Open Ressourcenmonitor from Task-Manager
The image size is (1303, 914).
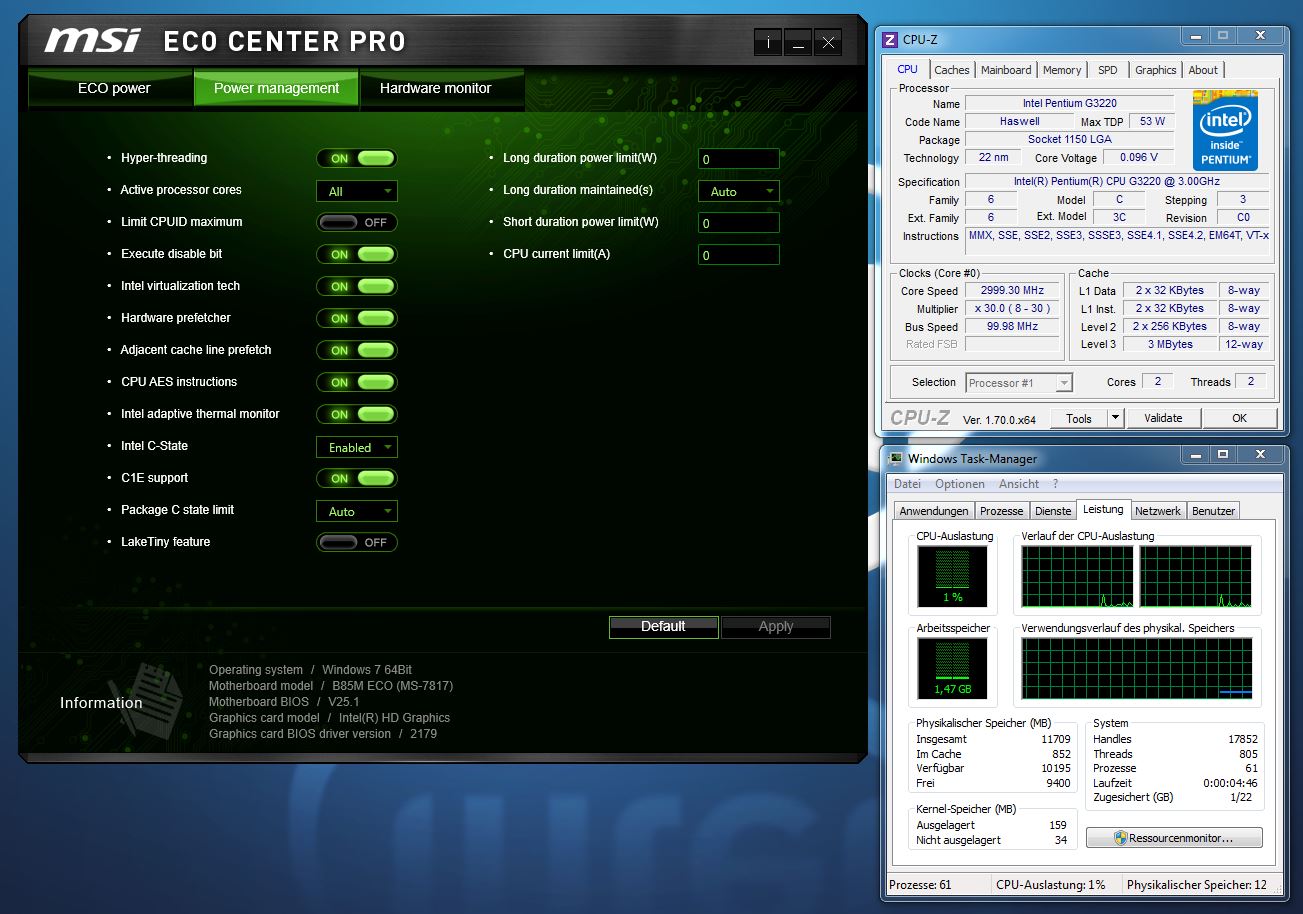click(1174, 838)
